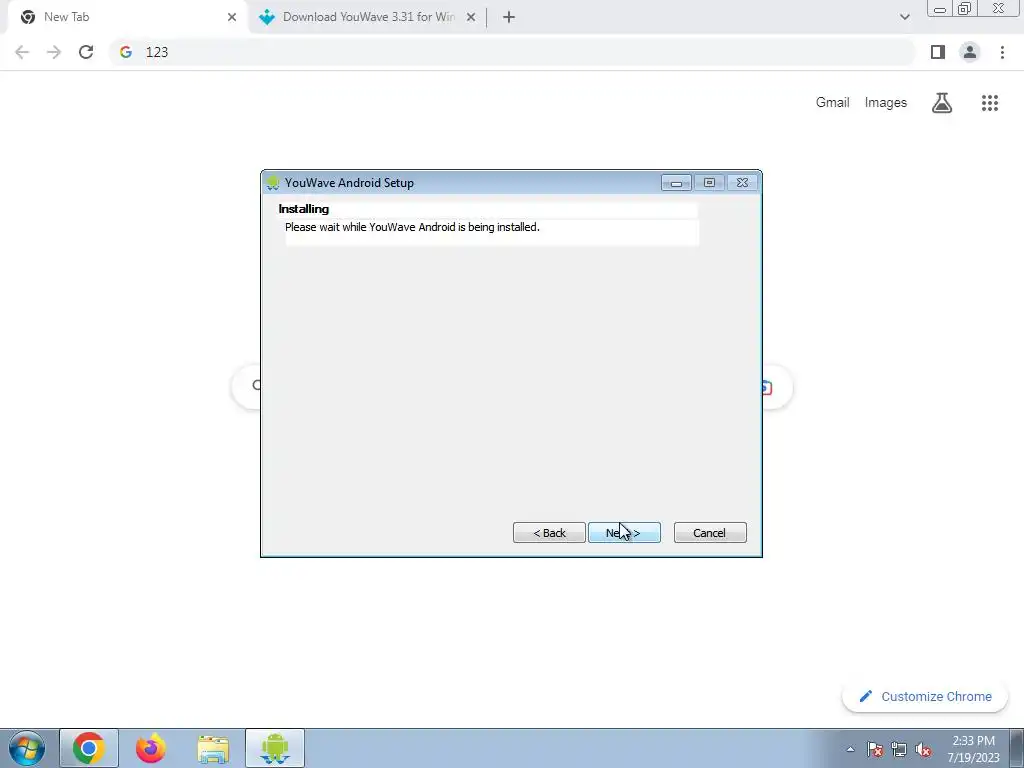Switch to the New Tab browser tab
Screen dimensions: 1024x768
(x=127, y=17)
